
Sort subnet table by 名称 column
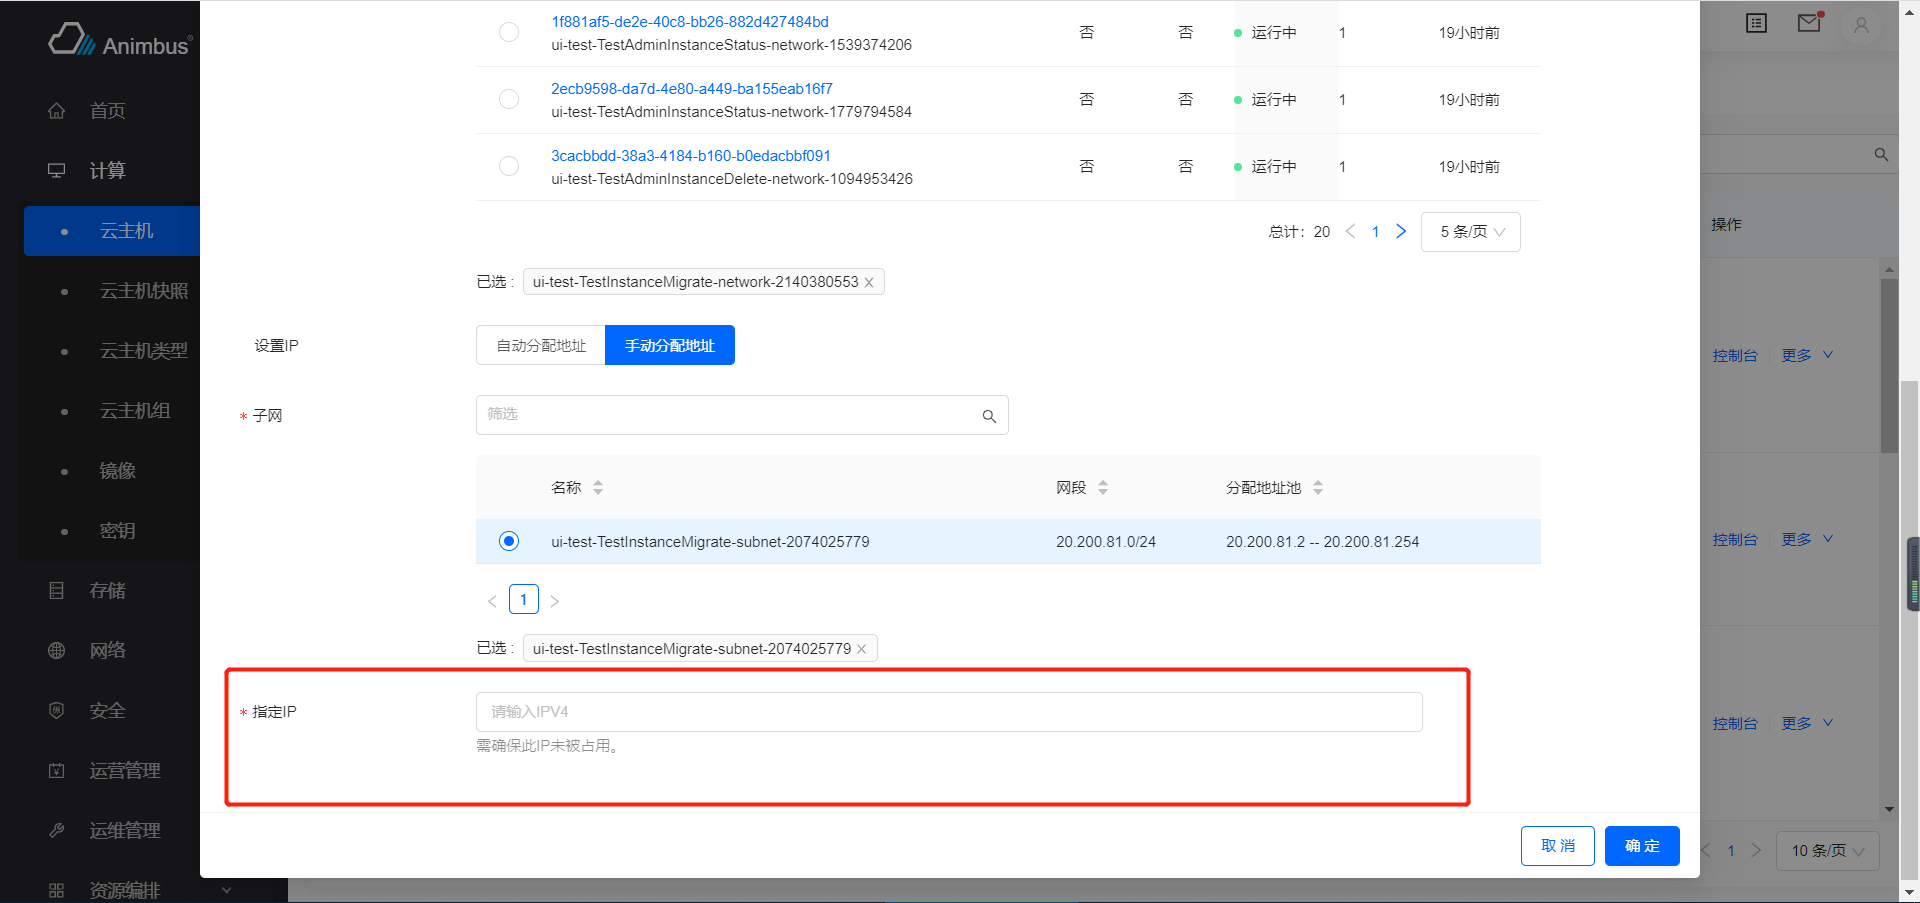coord(598,488)
